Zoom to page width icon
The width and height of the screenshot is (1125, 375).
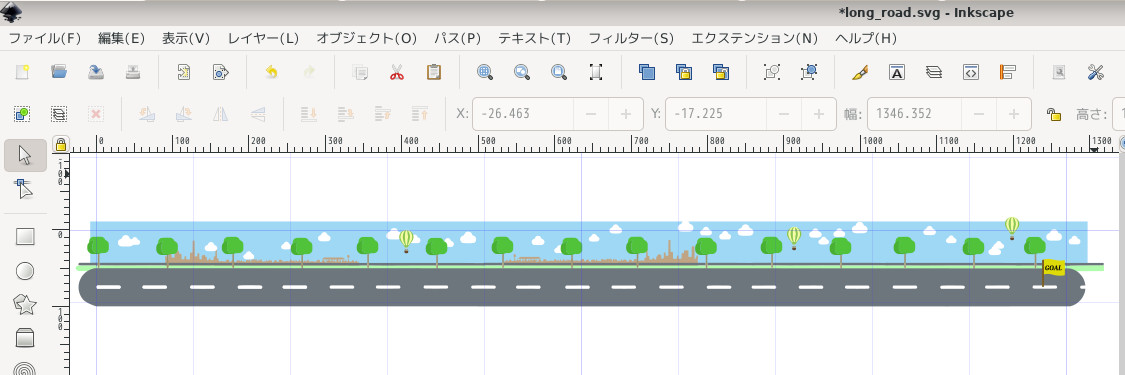tap(596, 72)
